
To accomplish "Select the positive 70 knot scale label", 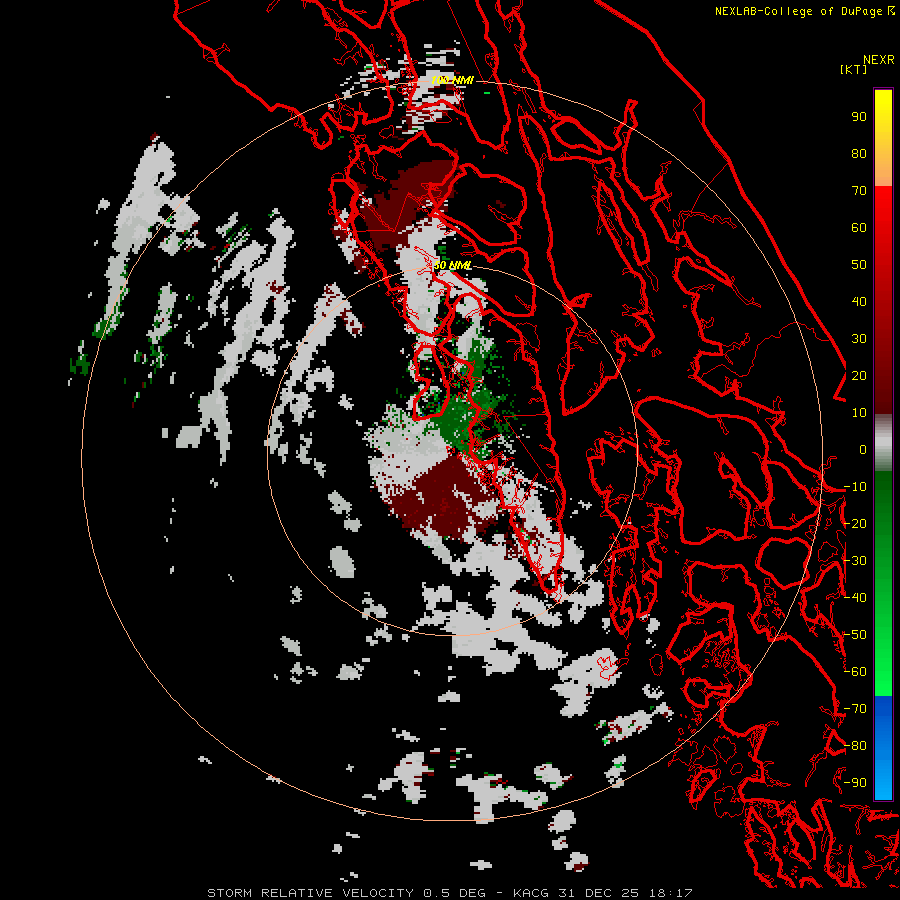I will tap(859, 191).
